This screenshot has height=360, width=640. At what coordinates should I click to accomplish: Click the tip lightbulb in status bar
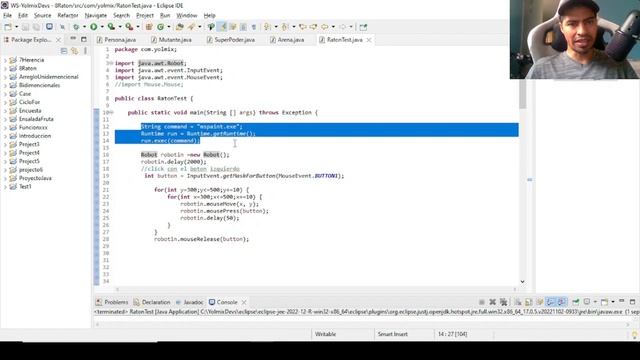tap(635, 335)
